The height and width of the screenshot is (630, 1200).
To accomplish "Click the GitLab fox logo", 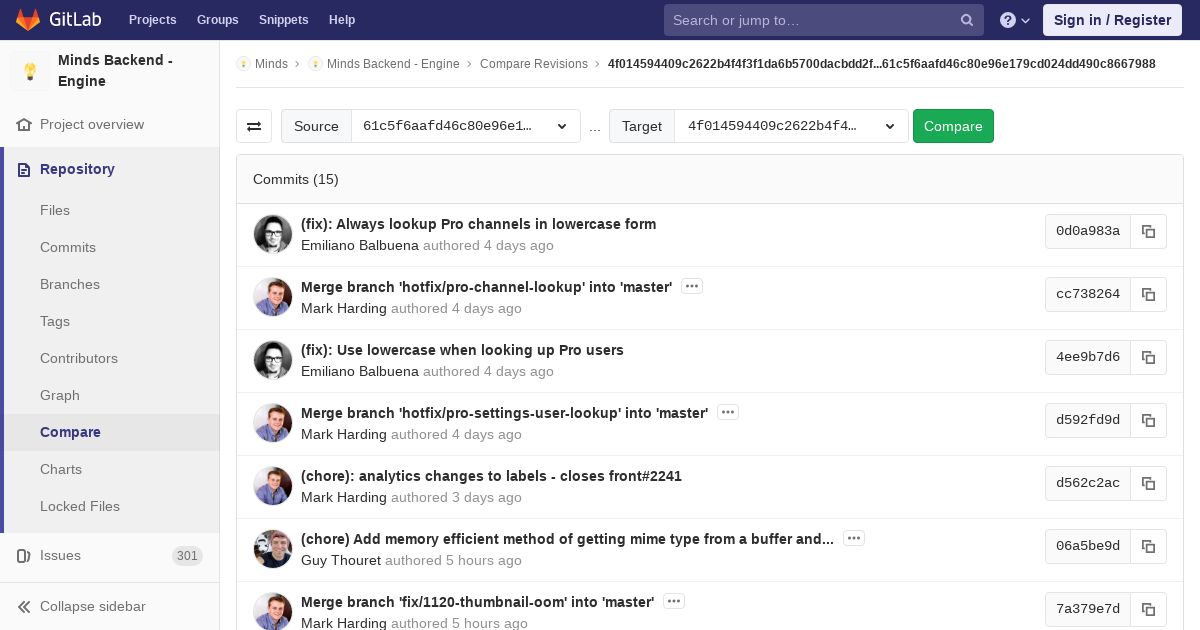I will 28,20.
